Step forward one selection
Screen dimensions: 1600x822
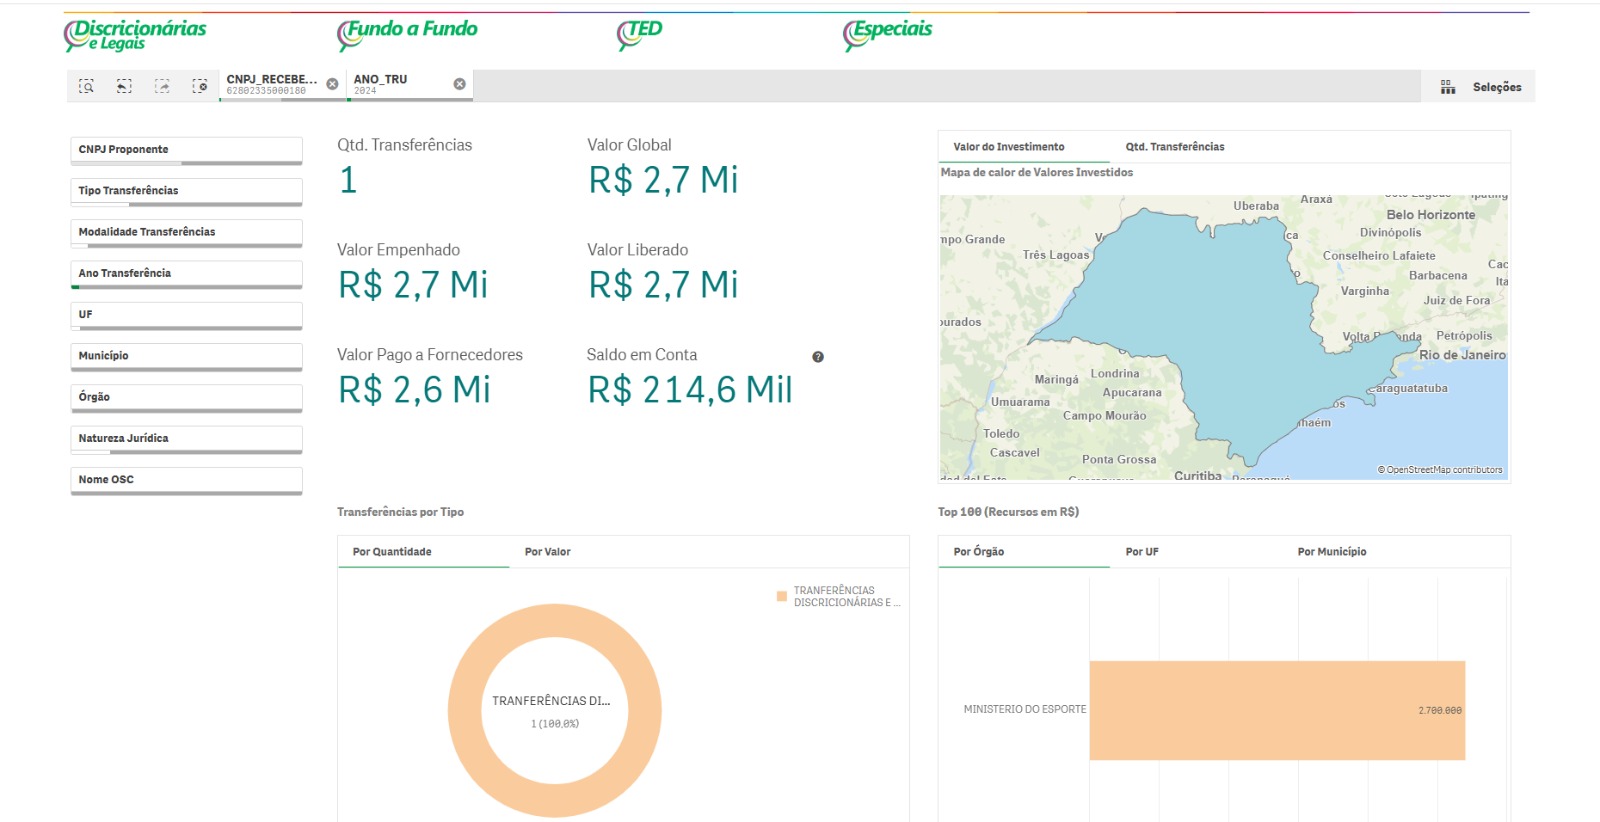click(x=162, y=86)
